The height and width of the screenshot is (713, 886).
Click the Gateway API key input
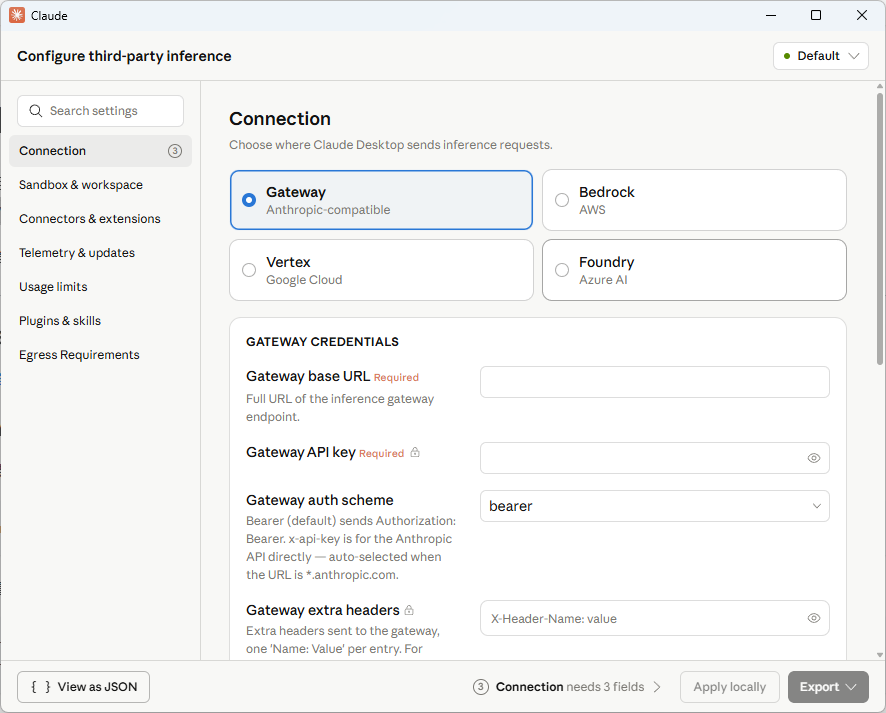[x=655, y=458]
